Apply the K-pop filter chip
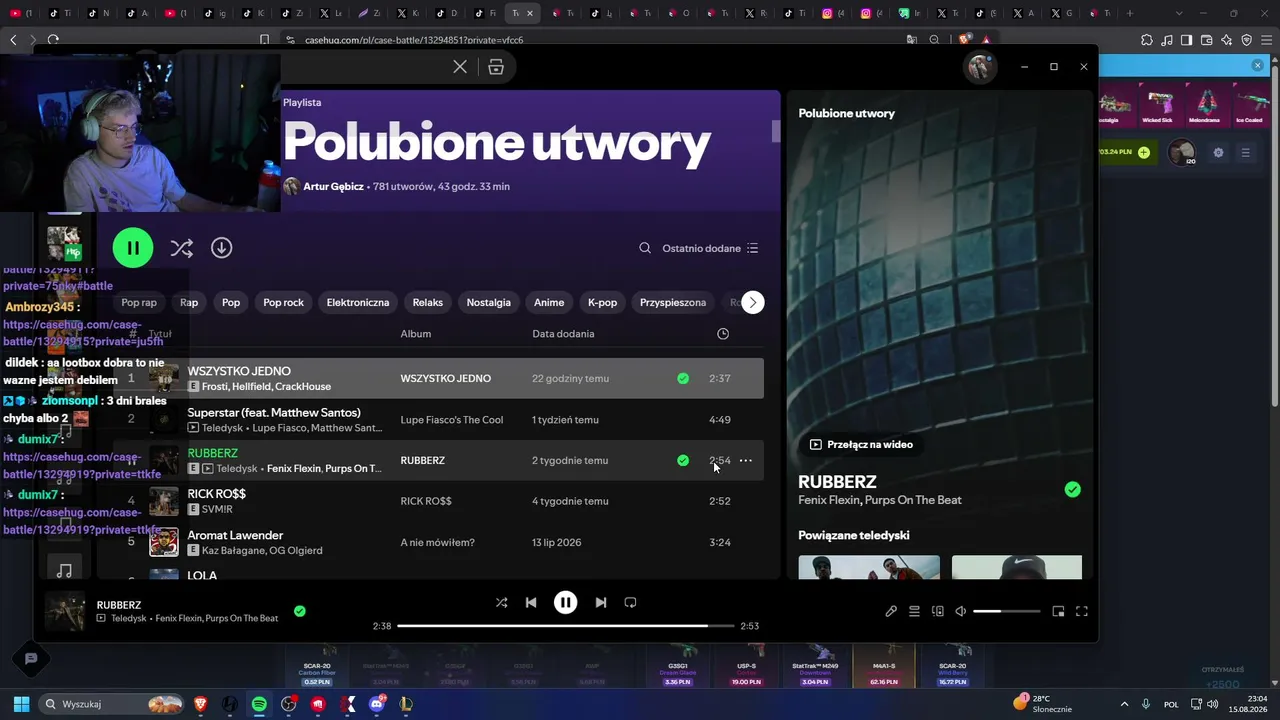This screenshot has height=720, width=1280. [603, 302]
